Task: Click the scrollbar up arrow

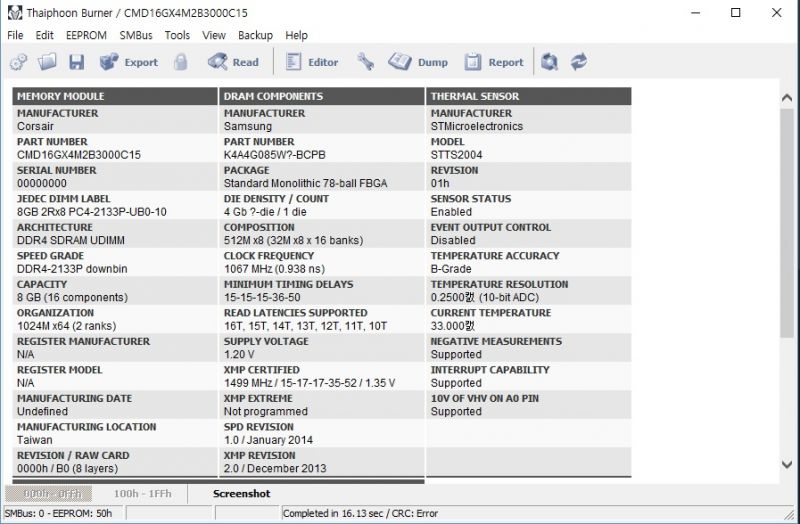Action: coord(787,97)
